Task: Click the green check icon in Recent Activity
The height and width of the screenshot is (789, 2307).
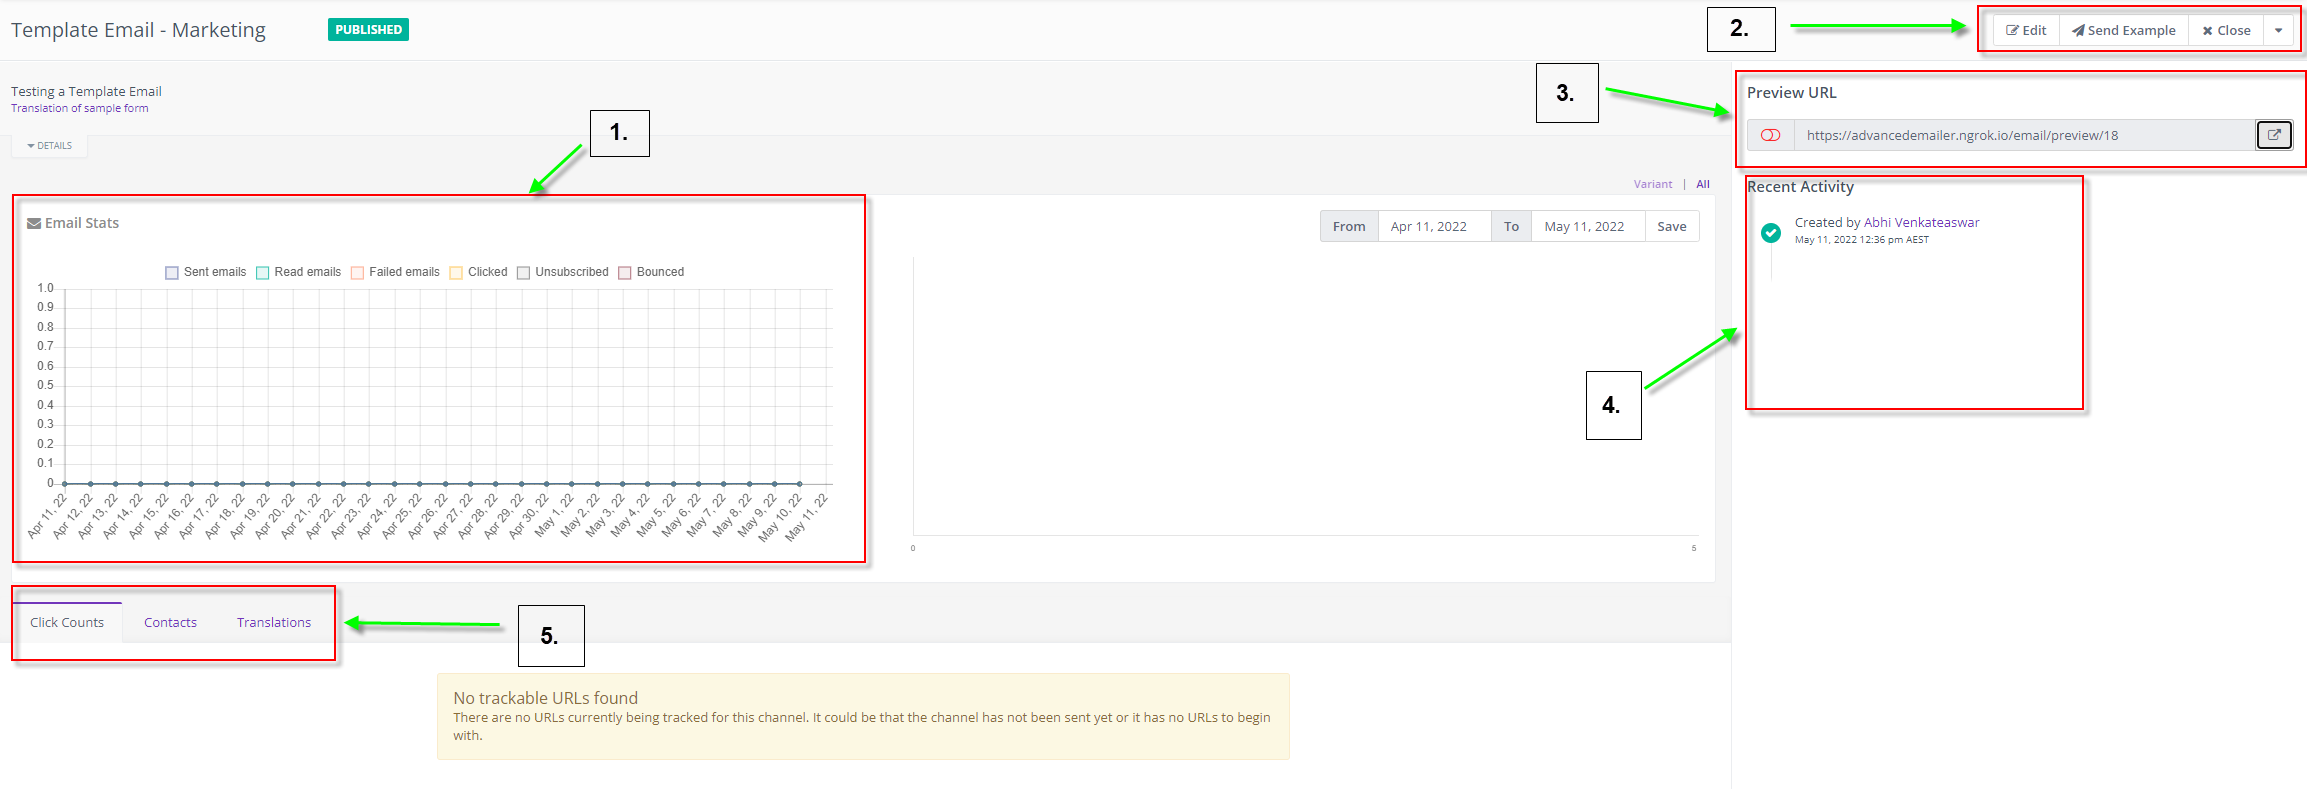Action: (1770, 232)
